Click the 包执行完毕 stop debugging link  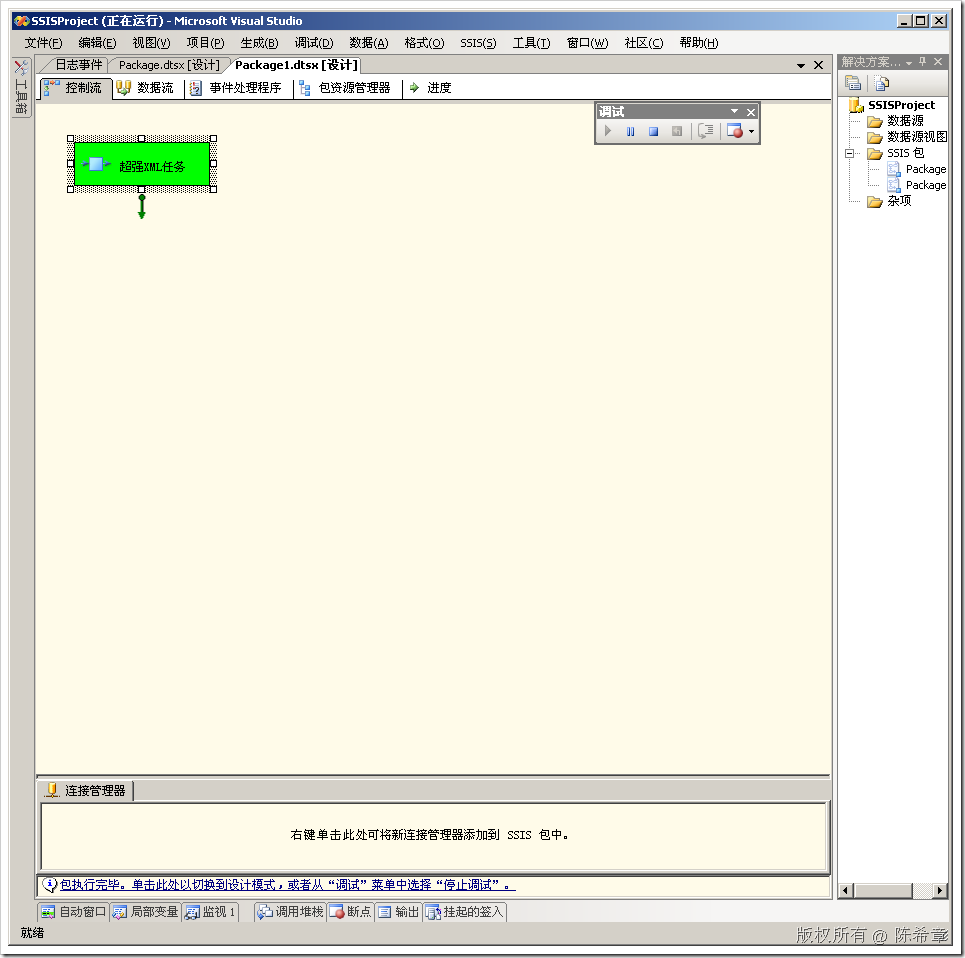pos(287,885)
